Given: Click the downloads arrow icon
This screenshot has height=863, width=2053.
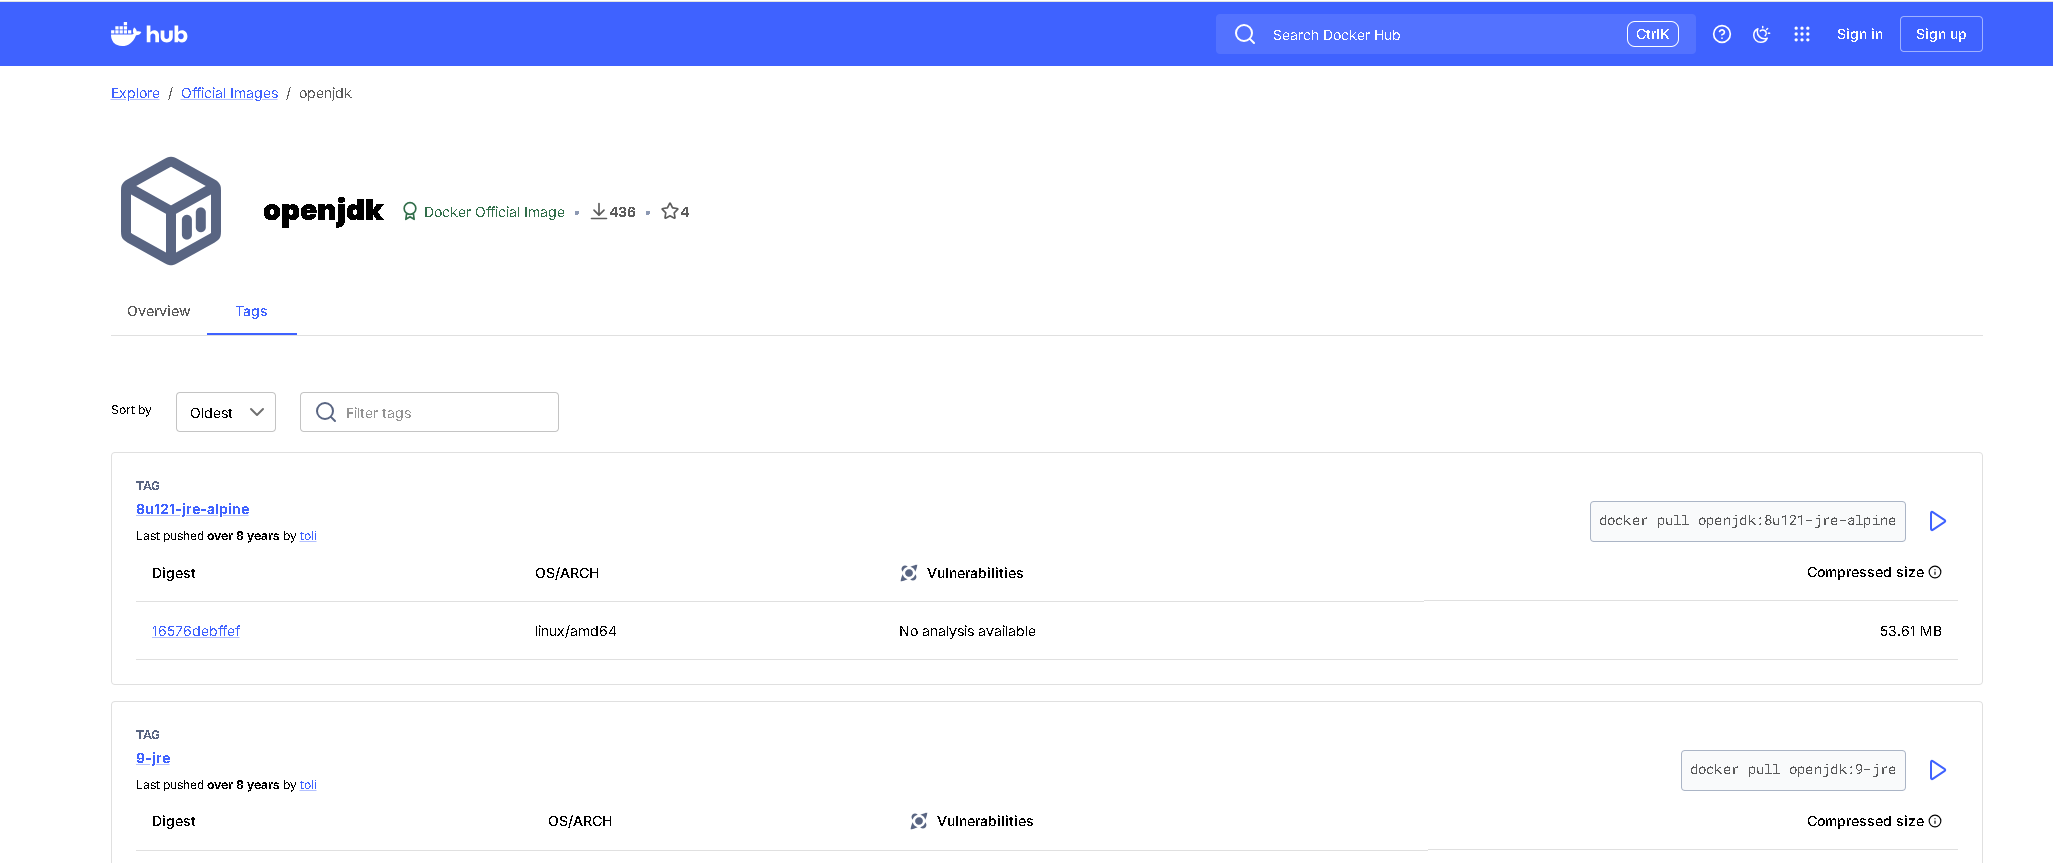Looking at the screenshot, I should 599,211.
